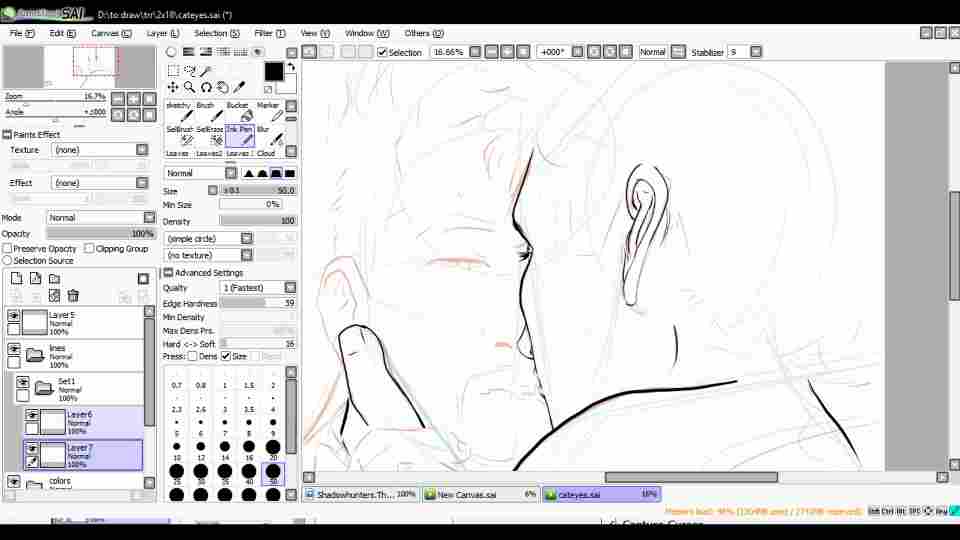Adjust the layer Opacity slider
The width and height of the screenshot is (960, 540).
tap(101, 234)
